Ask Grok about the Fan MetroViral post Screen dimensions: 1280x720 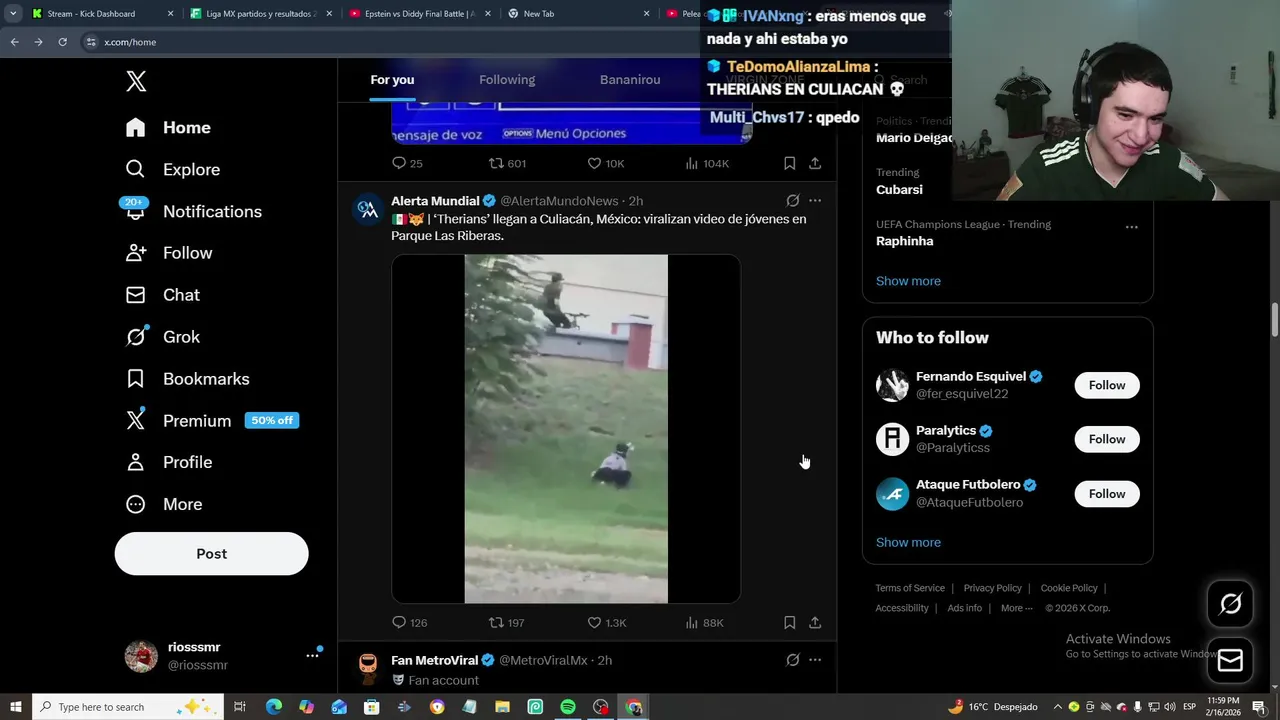point(792,660)
